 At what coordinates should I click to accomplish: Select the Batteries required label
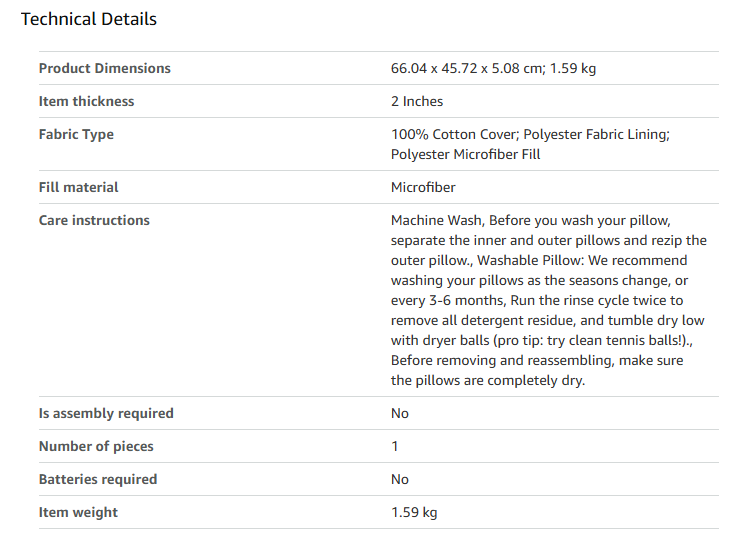click(x=98, y=479)
